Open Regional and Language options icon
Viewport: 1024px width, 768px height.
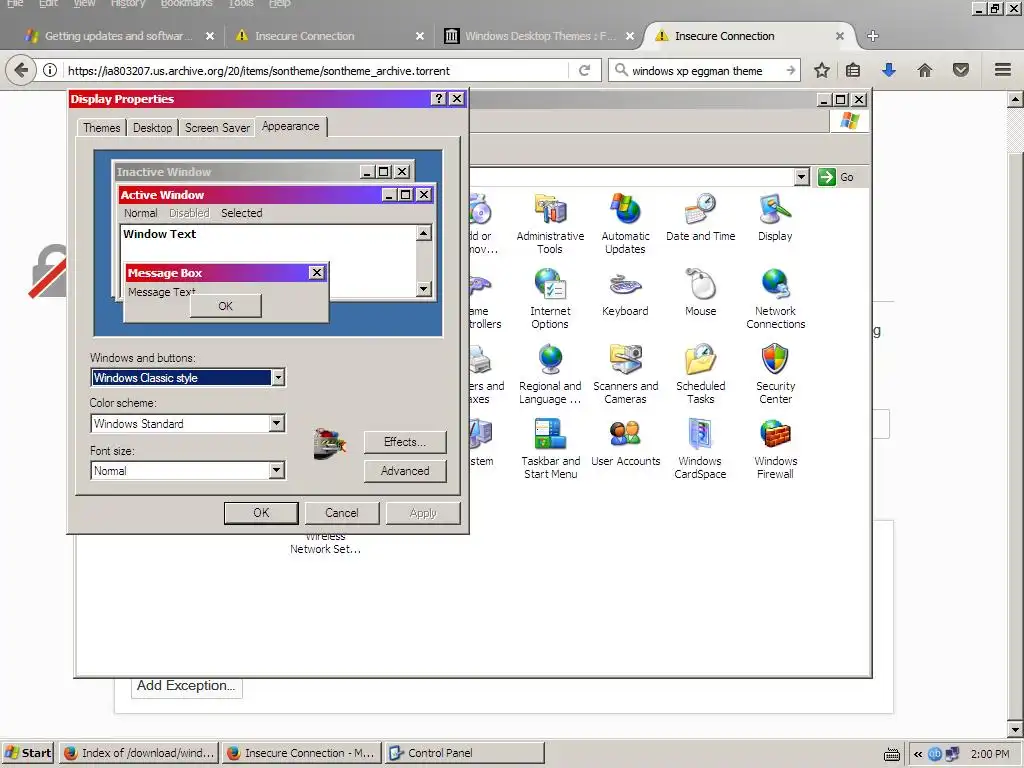[x=550, y=373]
